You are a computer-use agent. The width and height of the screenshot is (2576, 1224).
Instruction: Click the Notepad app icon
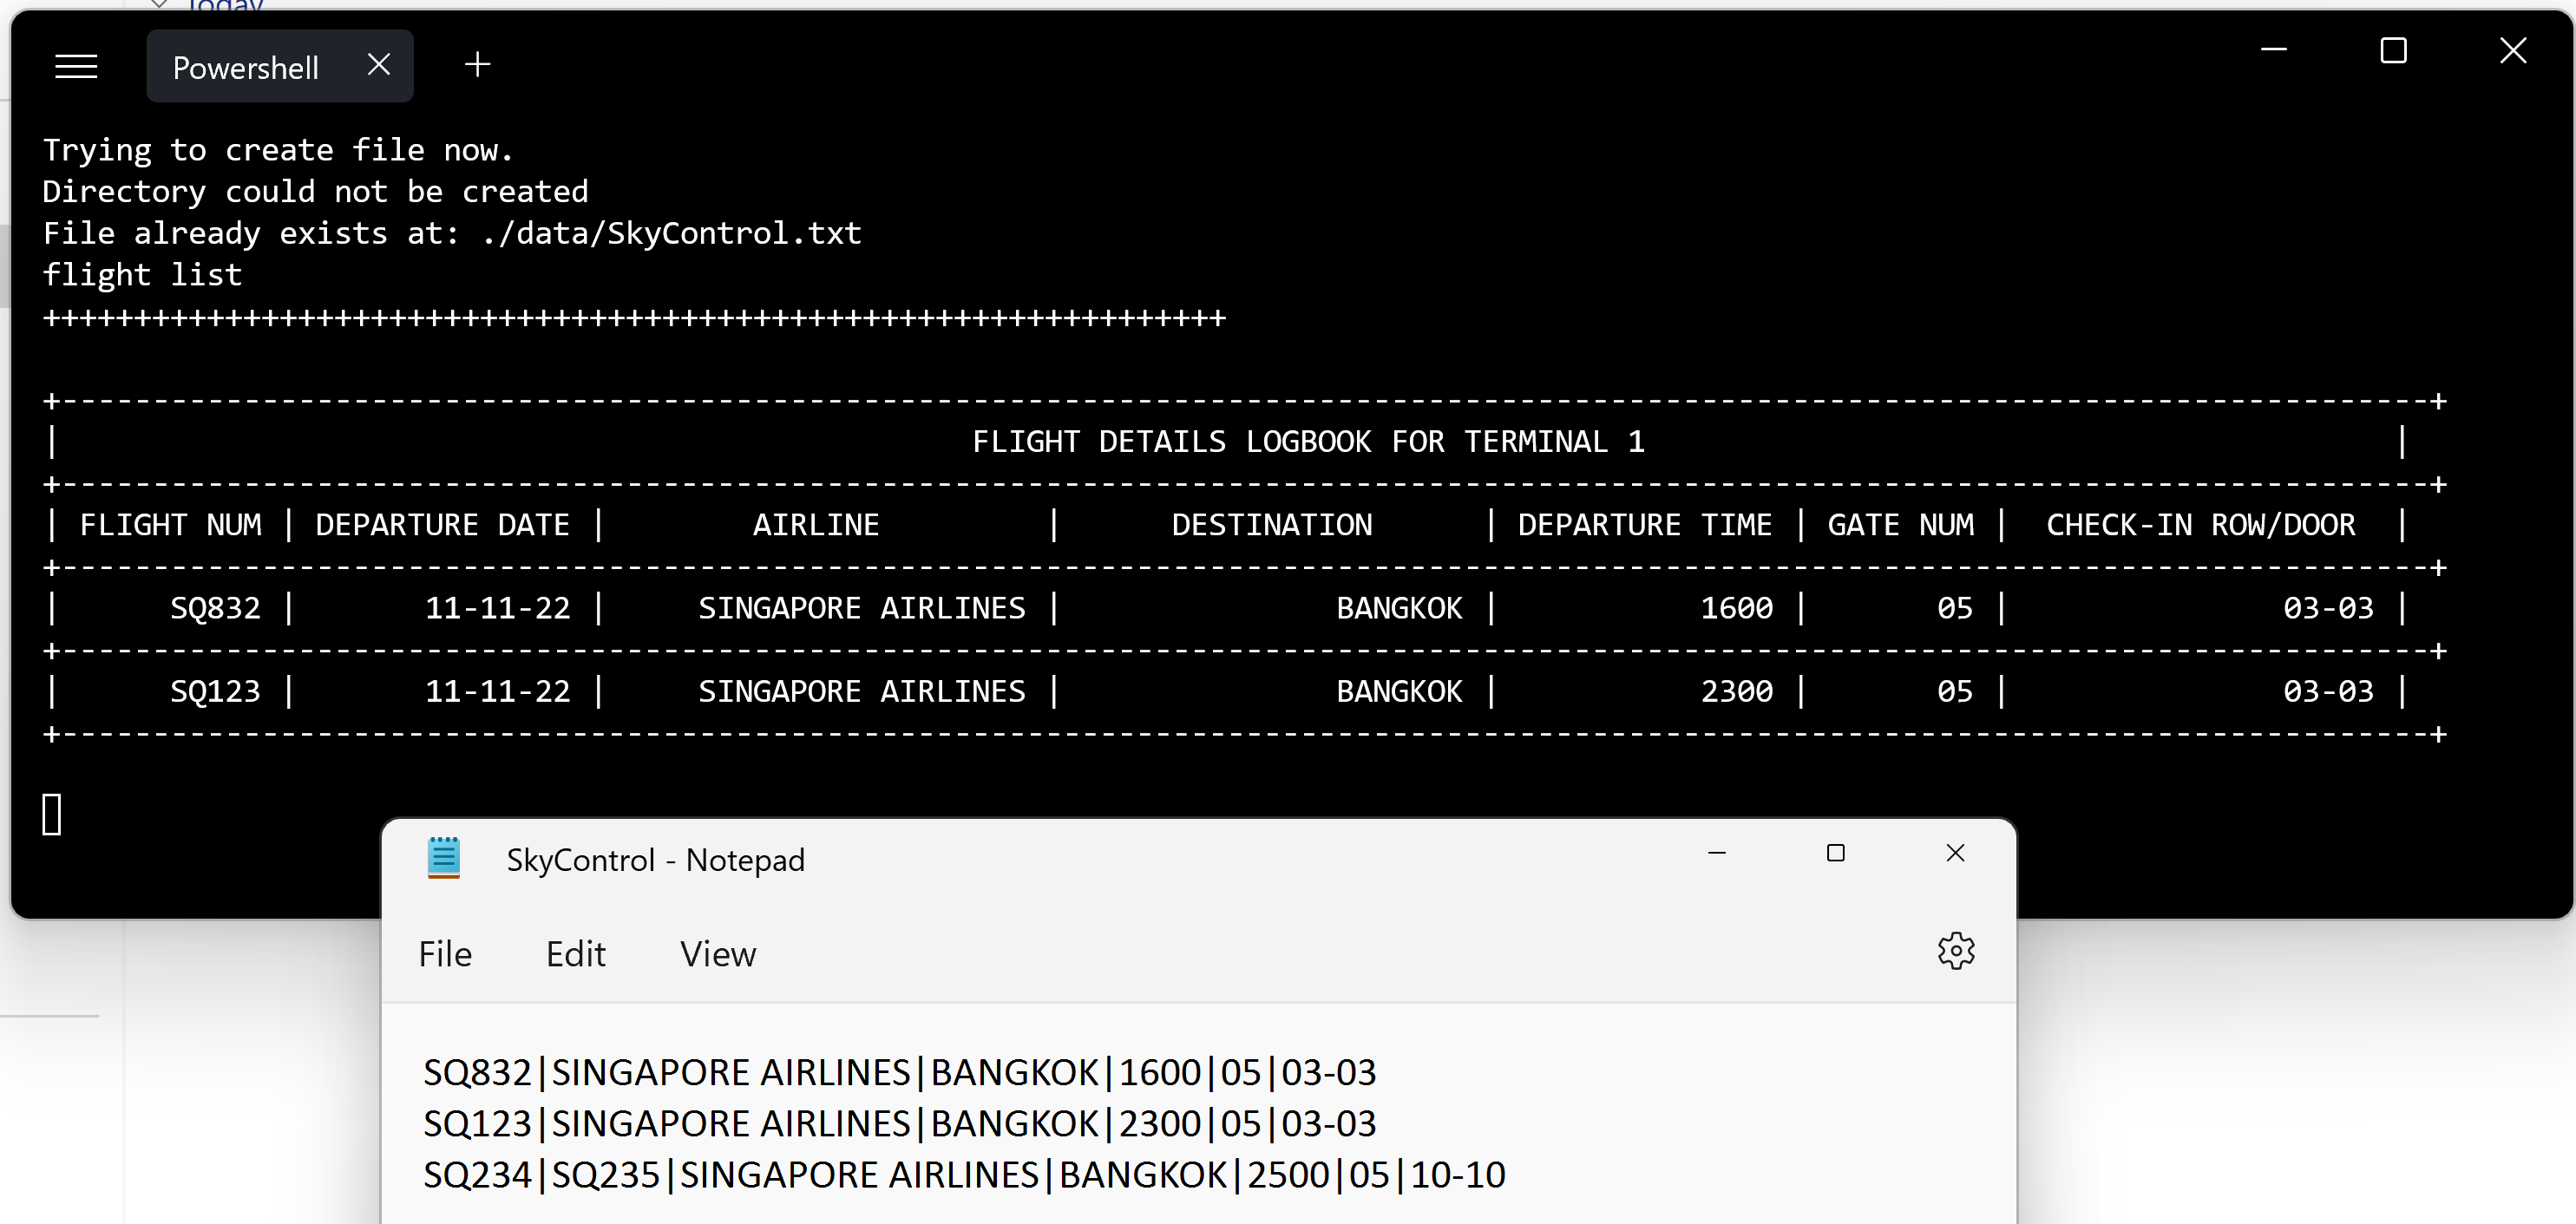tap(443, 858)
